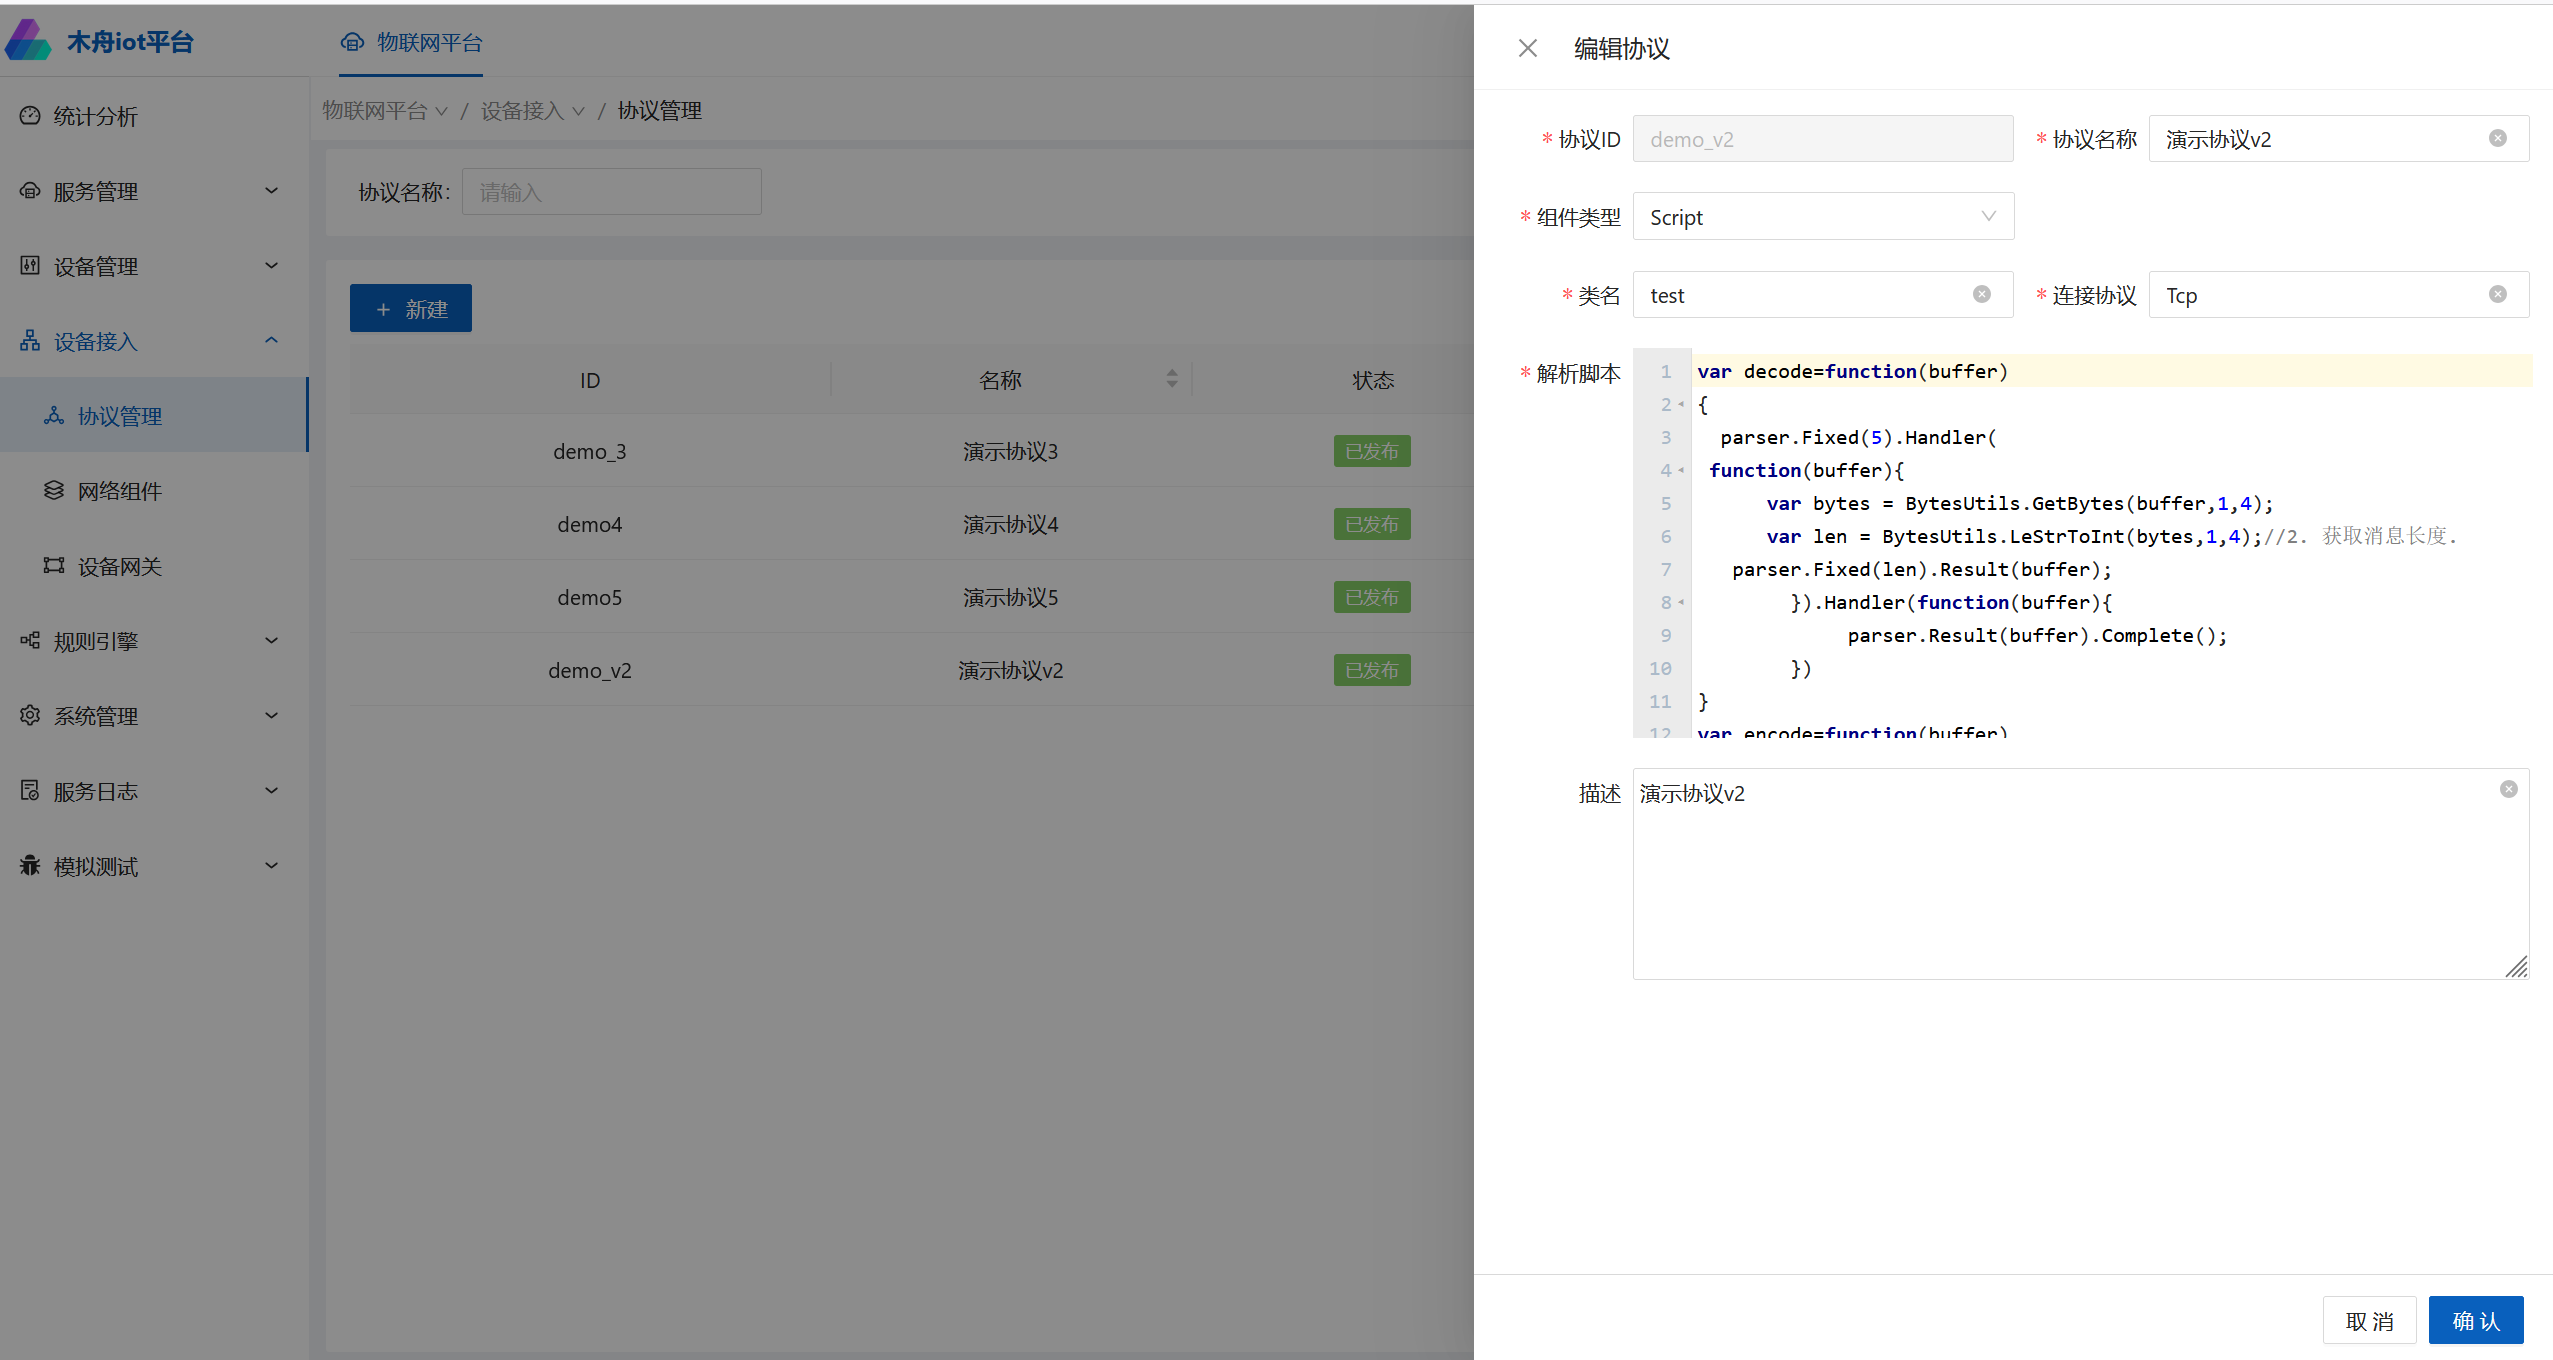The width and height of the screenshot is (2553, 1360).
Task: Click the 服务日志 file icon
Action: click(x=30, y=791)
